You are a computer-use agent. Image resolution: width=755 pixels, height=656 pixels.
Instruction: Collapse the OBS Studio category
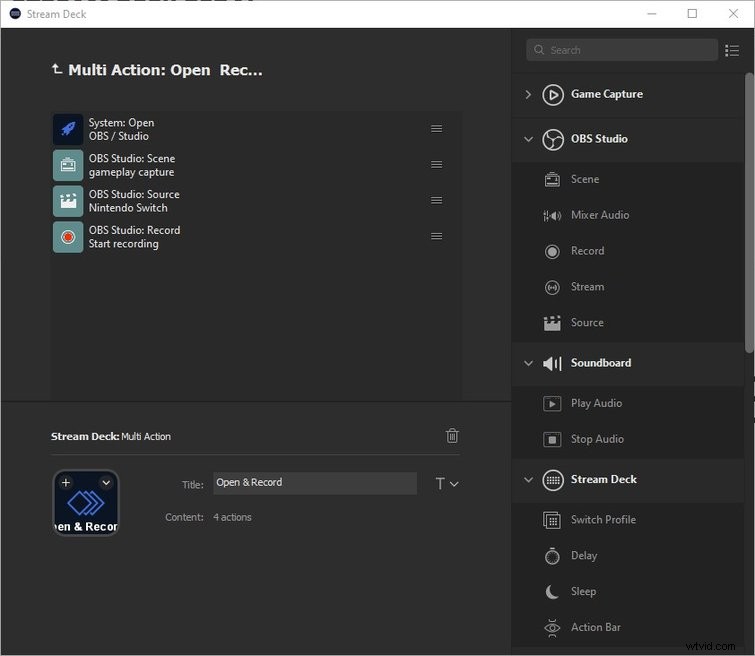(x=528, y=139)
